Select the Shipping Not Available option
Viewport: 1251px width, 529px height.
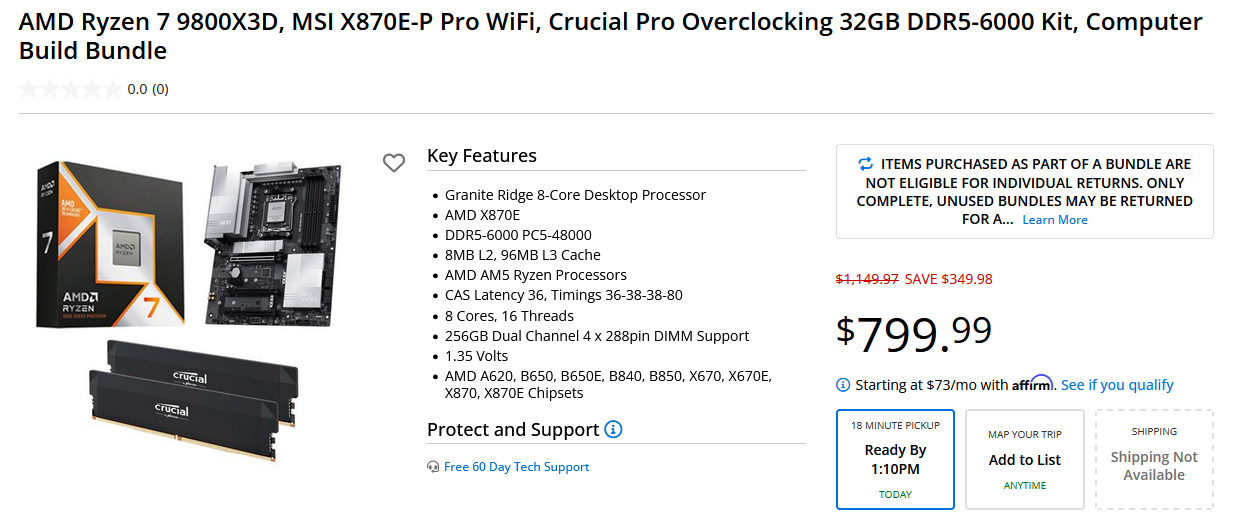[1153, 459]
